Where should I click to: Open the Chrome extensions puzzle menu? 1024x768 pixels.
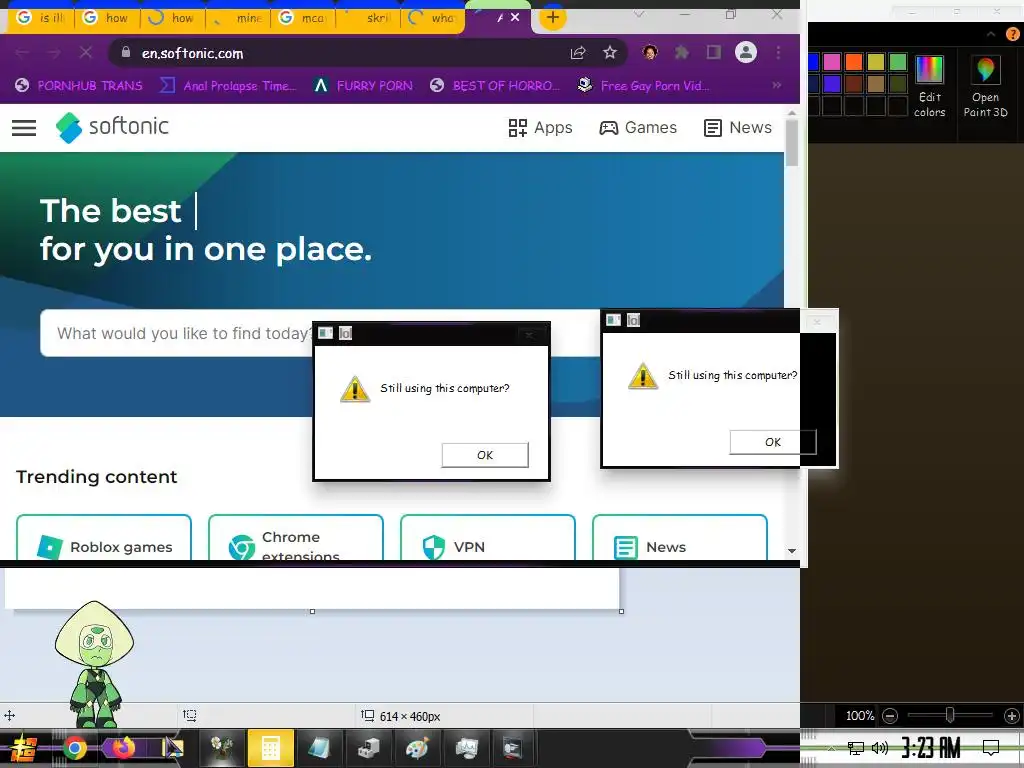tap(682, 52)
